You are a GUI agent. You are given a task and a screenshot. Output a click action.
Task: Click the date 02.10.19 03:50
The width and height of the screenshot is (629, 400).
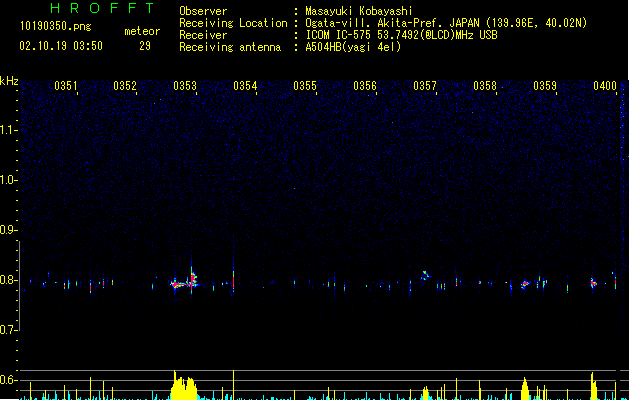pos(61,46)
